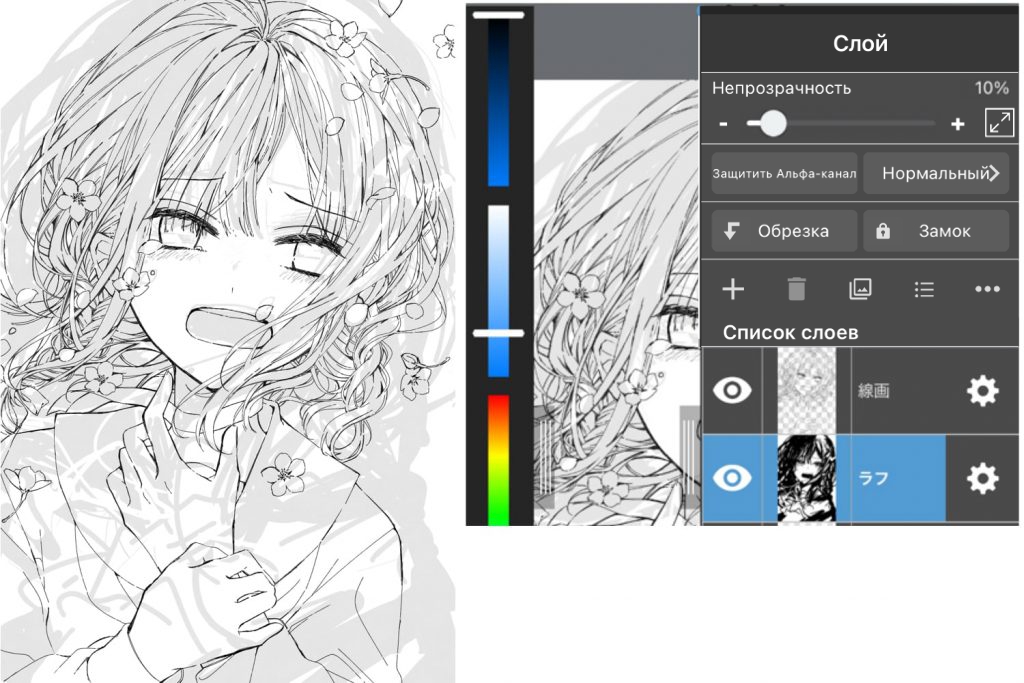Add image layer from gallery icon
Image resolution: width=1024 pixels, height=683 pixels.
860,289
